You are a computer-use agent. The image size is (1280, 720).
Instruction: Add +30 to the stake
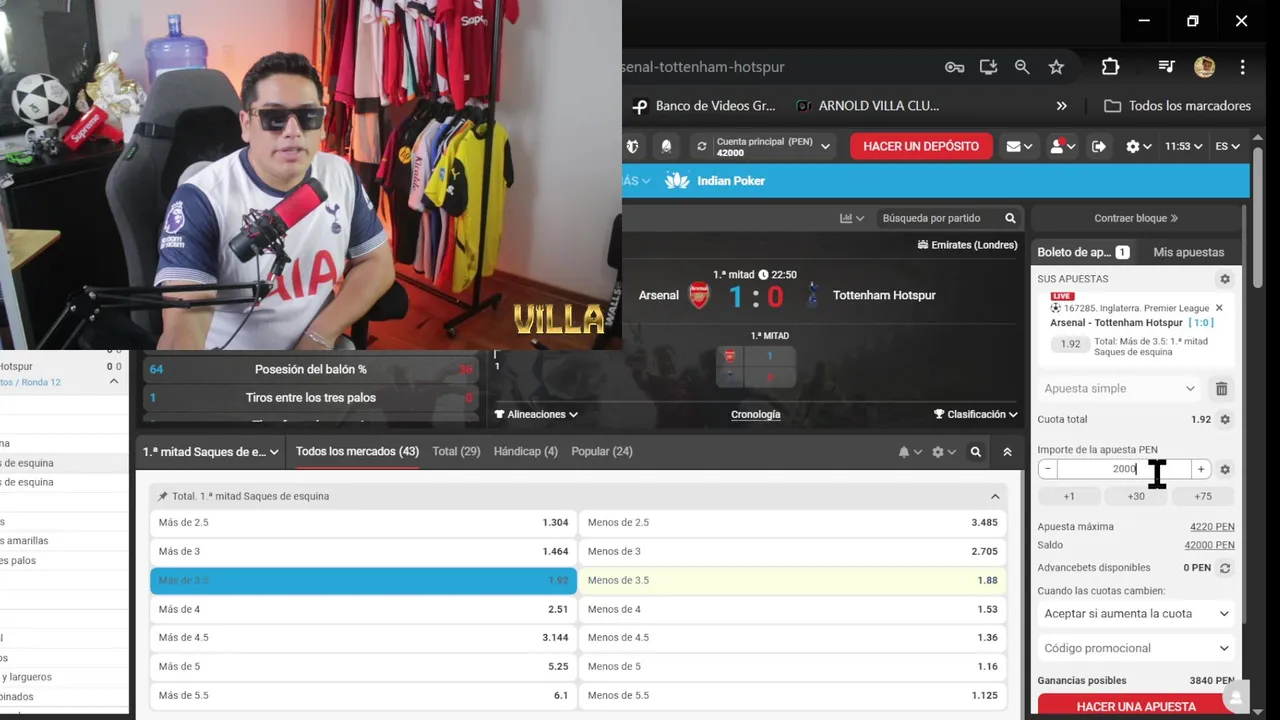[x=1136, y=496]
